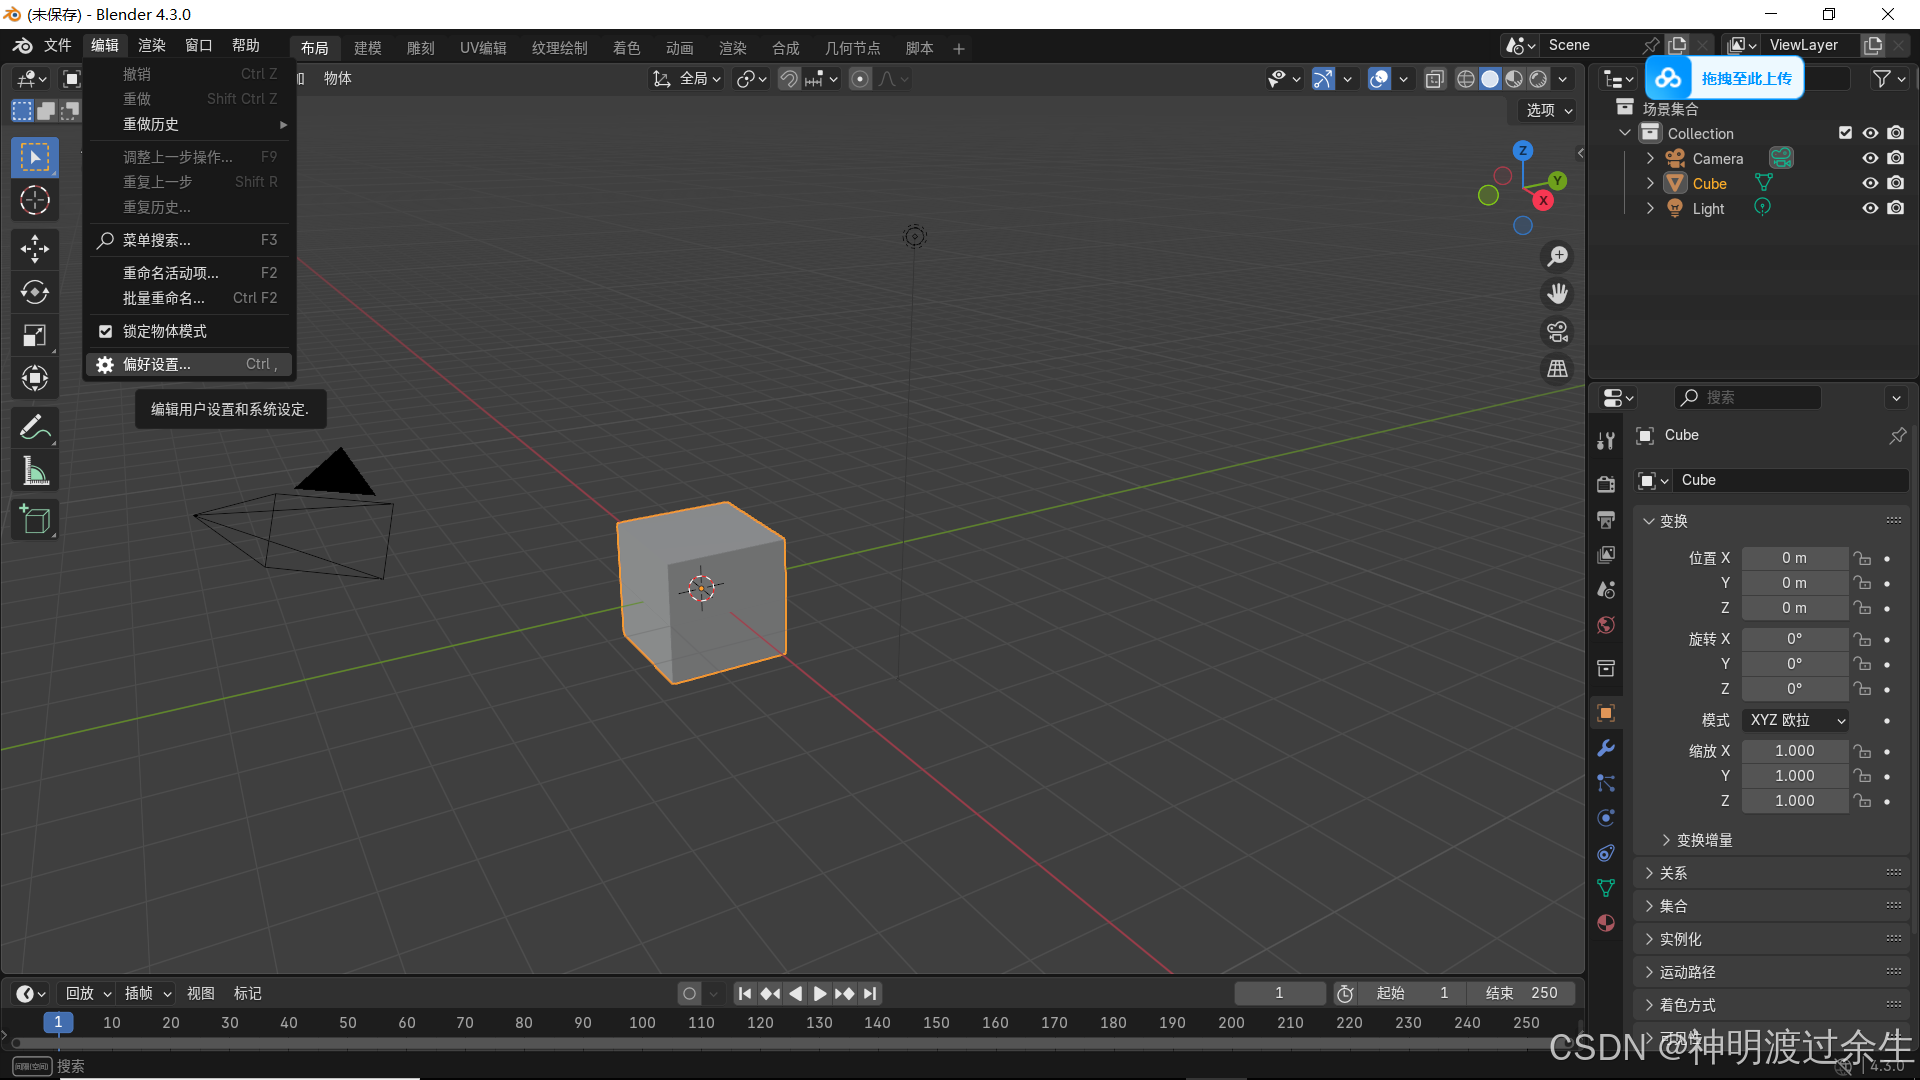Expand the Camera item in outliner
This screenshot has height=1080, width=1920.
pos(1650,158)
